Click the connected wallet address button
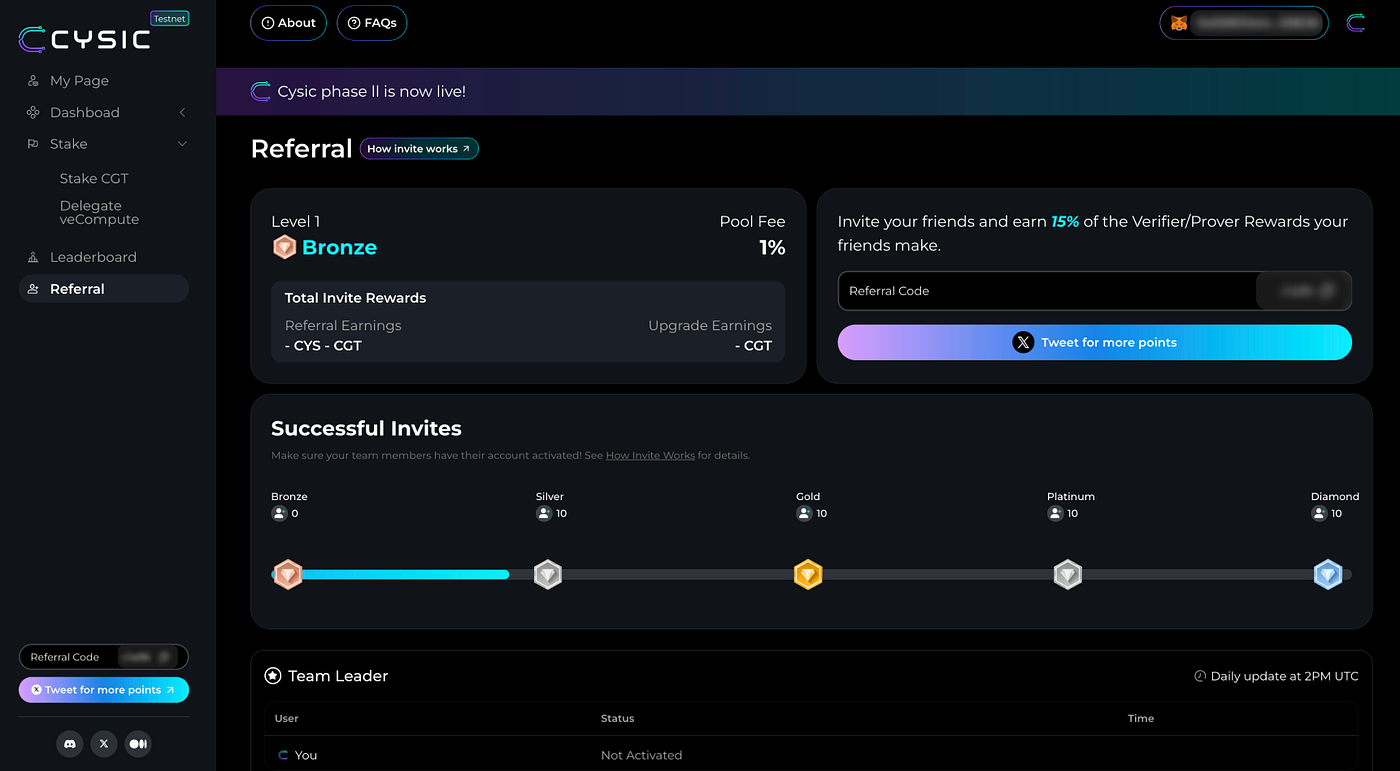1400x771 pixels. (x=1244, y=23)
